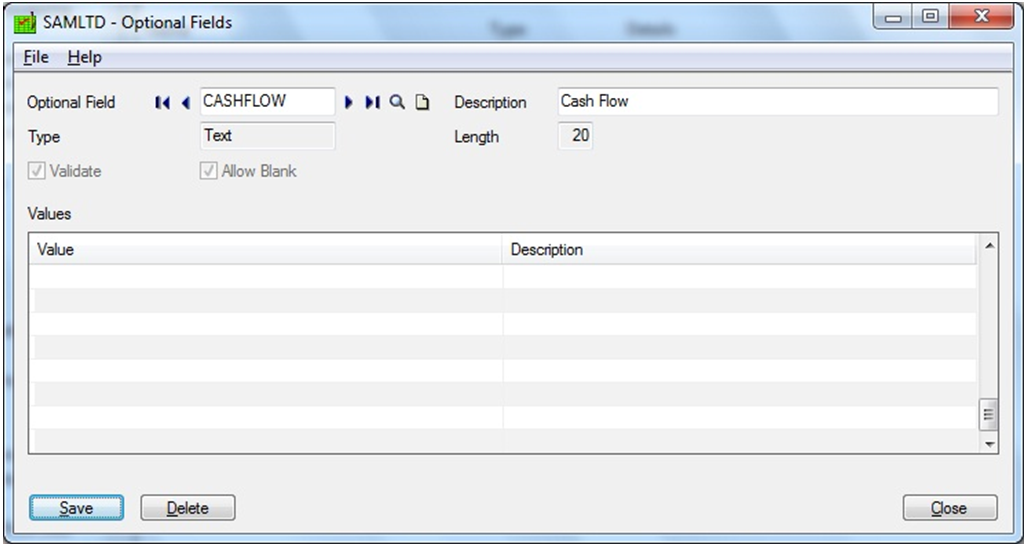
Task: Click the Description column header in grid
Action: tap(739, 250)
